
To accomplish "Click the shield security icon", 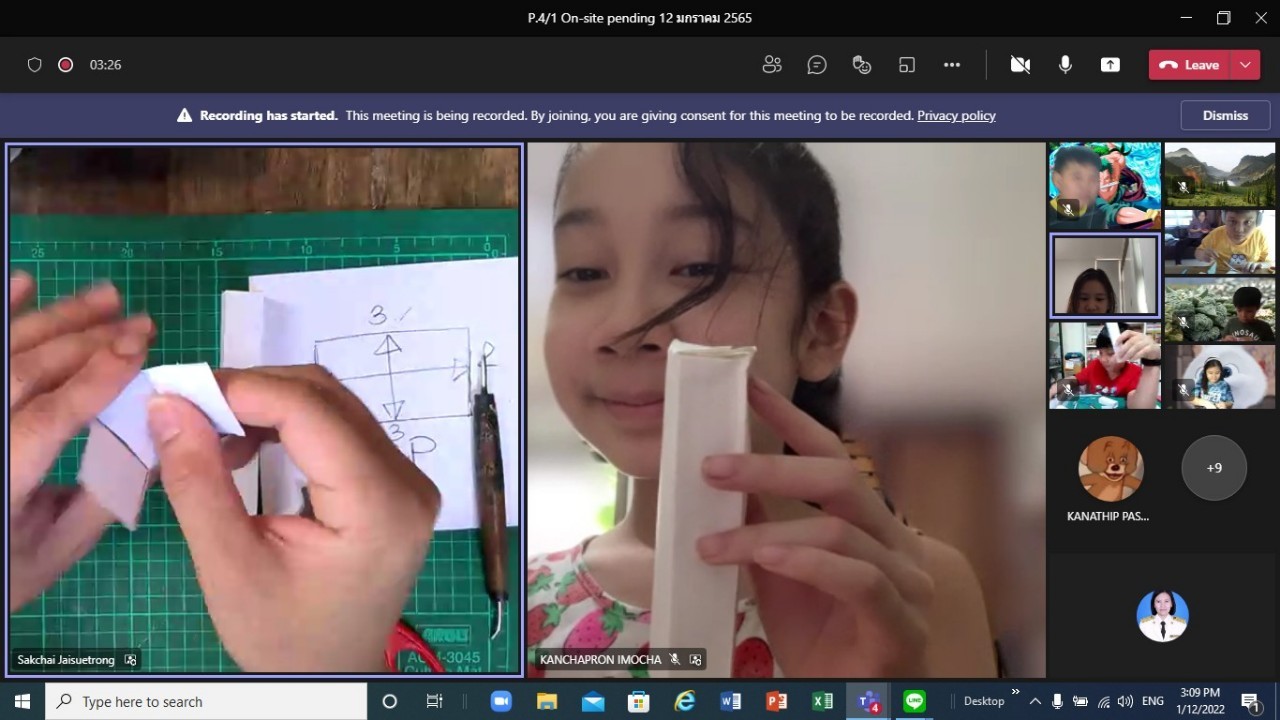I will coord(35,65).
